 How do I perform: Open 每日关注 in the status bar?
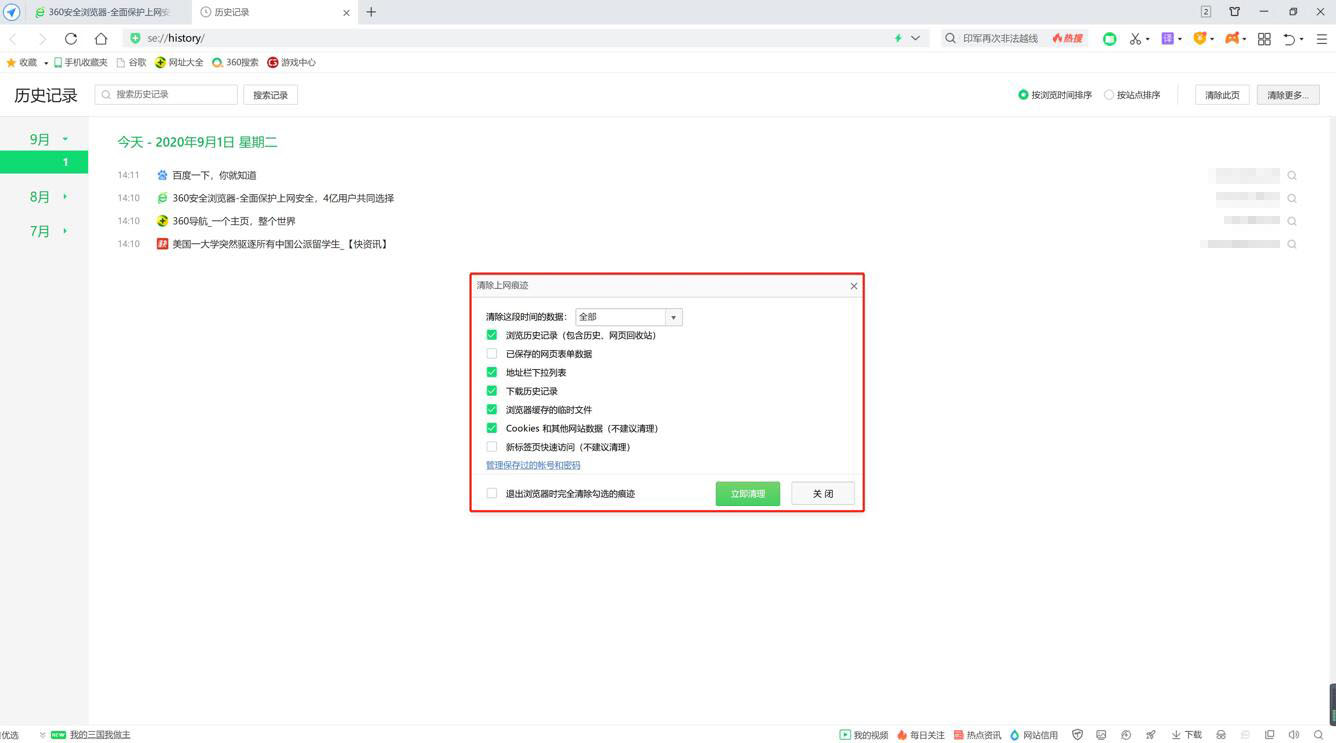pyautogui.click(x=921, y=735)
